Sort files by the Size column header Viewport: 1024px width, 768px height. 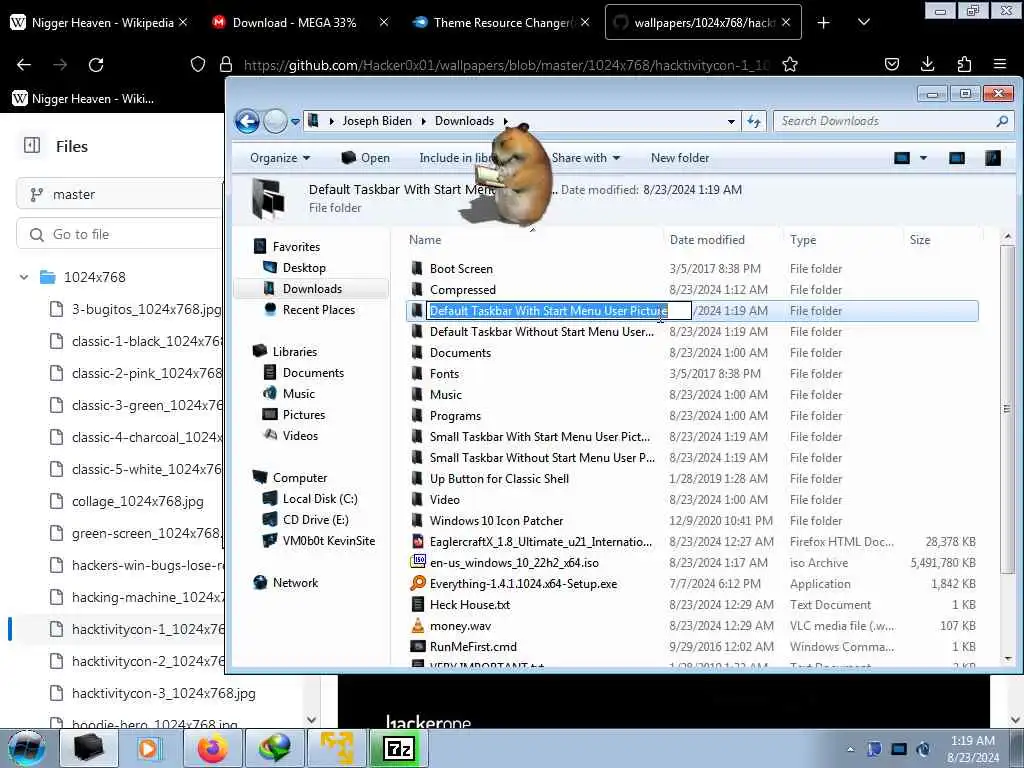pyautogui.click(x=920, y=240)
